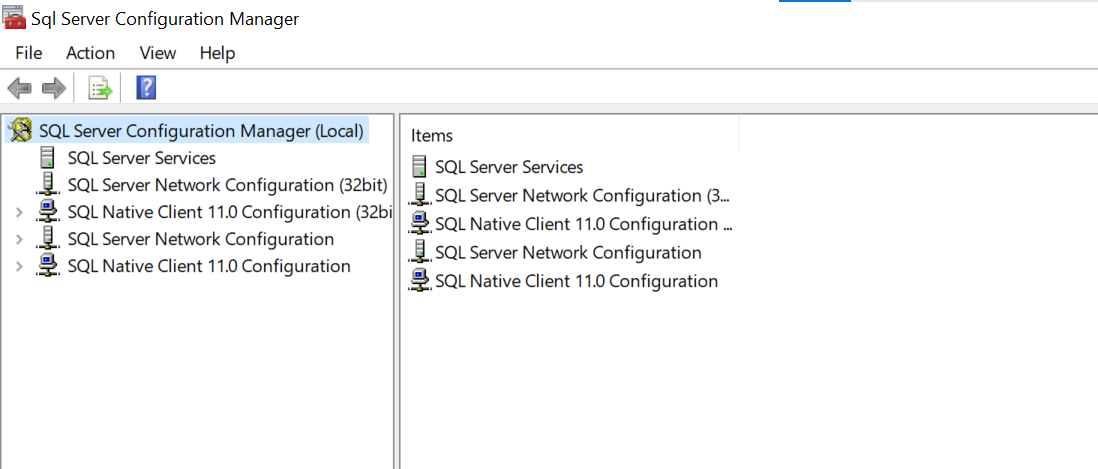Click the Export List toolbar icon
The height and width of the screenshot is (469, 1098).
click(100, 88)
